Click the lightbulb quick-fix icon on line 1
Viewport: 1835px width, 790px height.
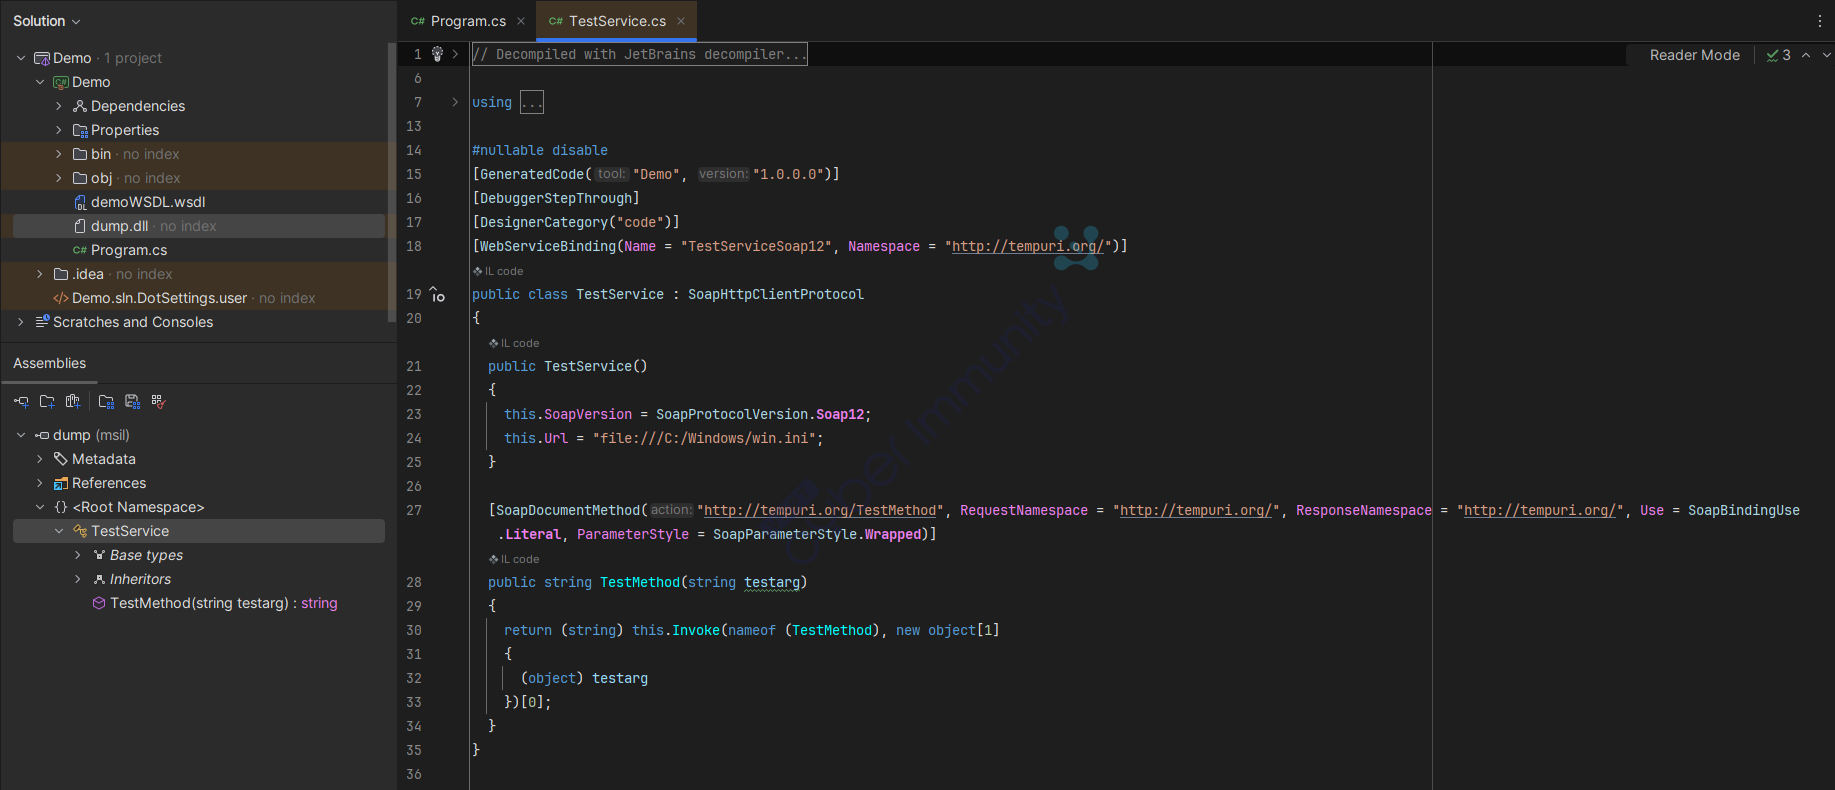pyautogui.click(x=437, y=54)
